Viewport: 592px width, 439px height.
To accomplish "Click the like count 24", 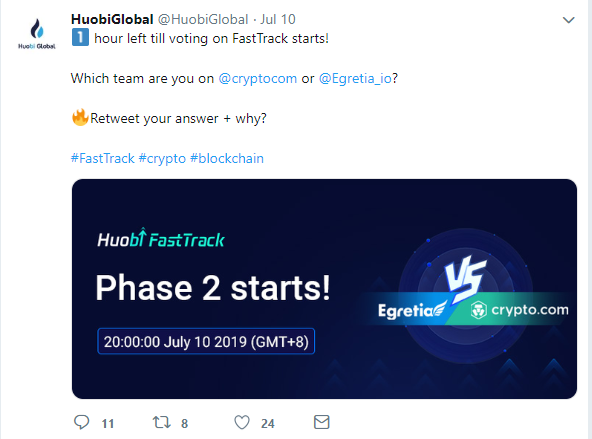I will tap(268, 424).
